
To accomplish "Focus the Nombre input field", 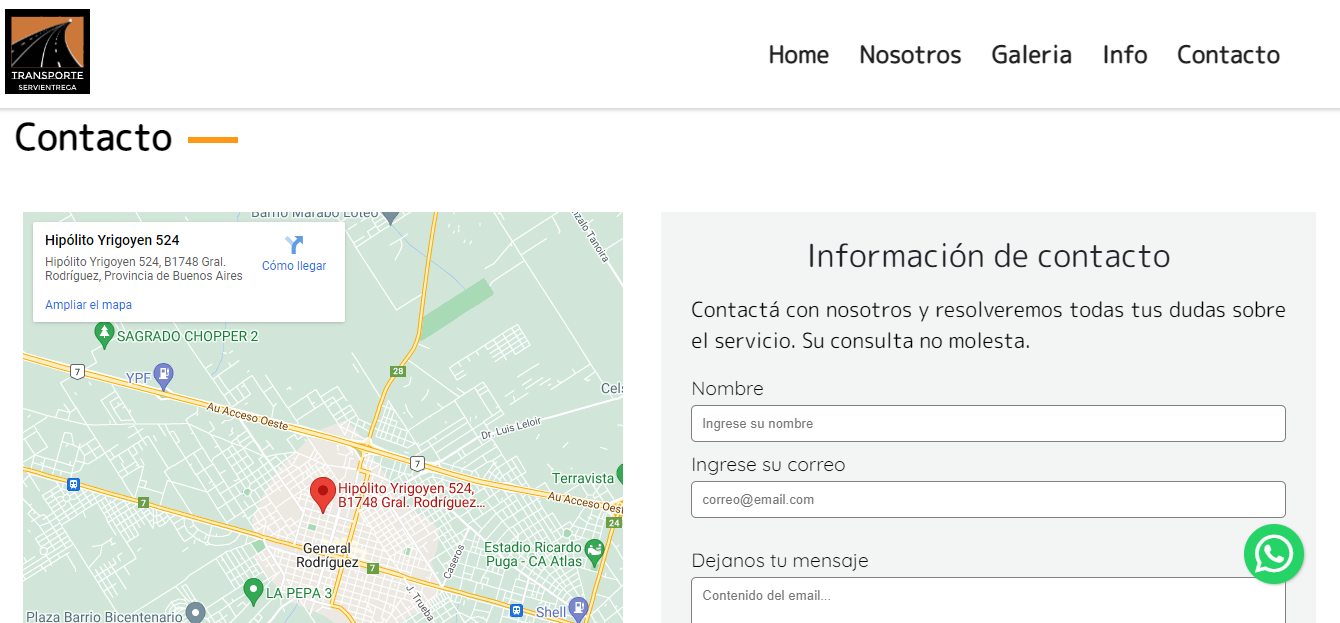I will [x=988, y=423].
